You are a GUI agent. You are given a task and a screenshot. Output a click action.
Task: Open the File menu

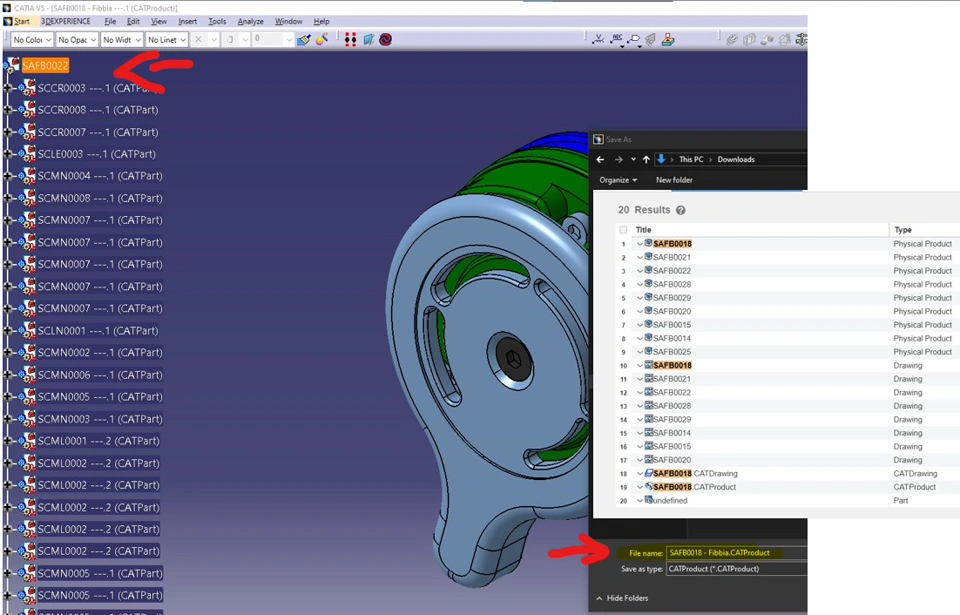[110, 21]
